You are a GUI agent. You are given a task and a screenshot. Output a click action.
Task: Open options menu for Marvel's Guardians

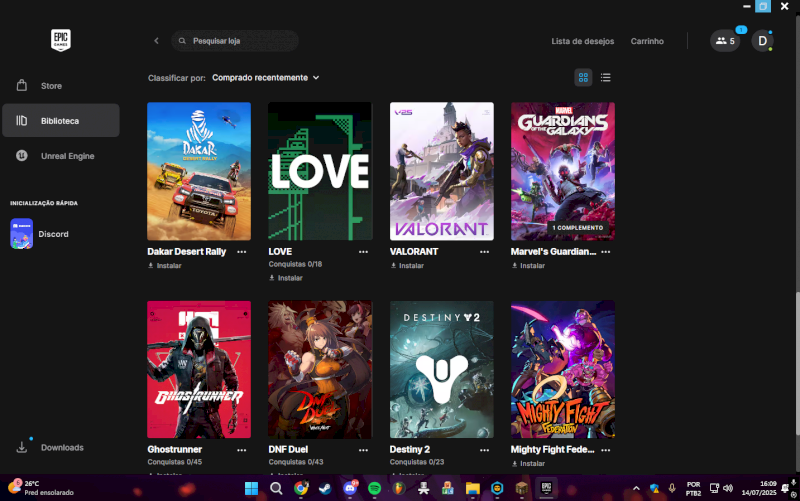point(606,252)
